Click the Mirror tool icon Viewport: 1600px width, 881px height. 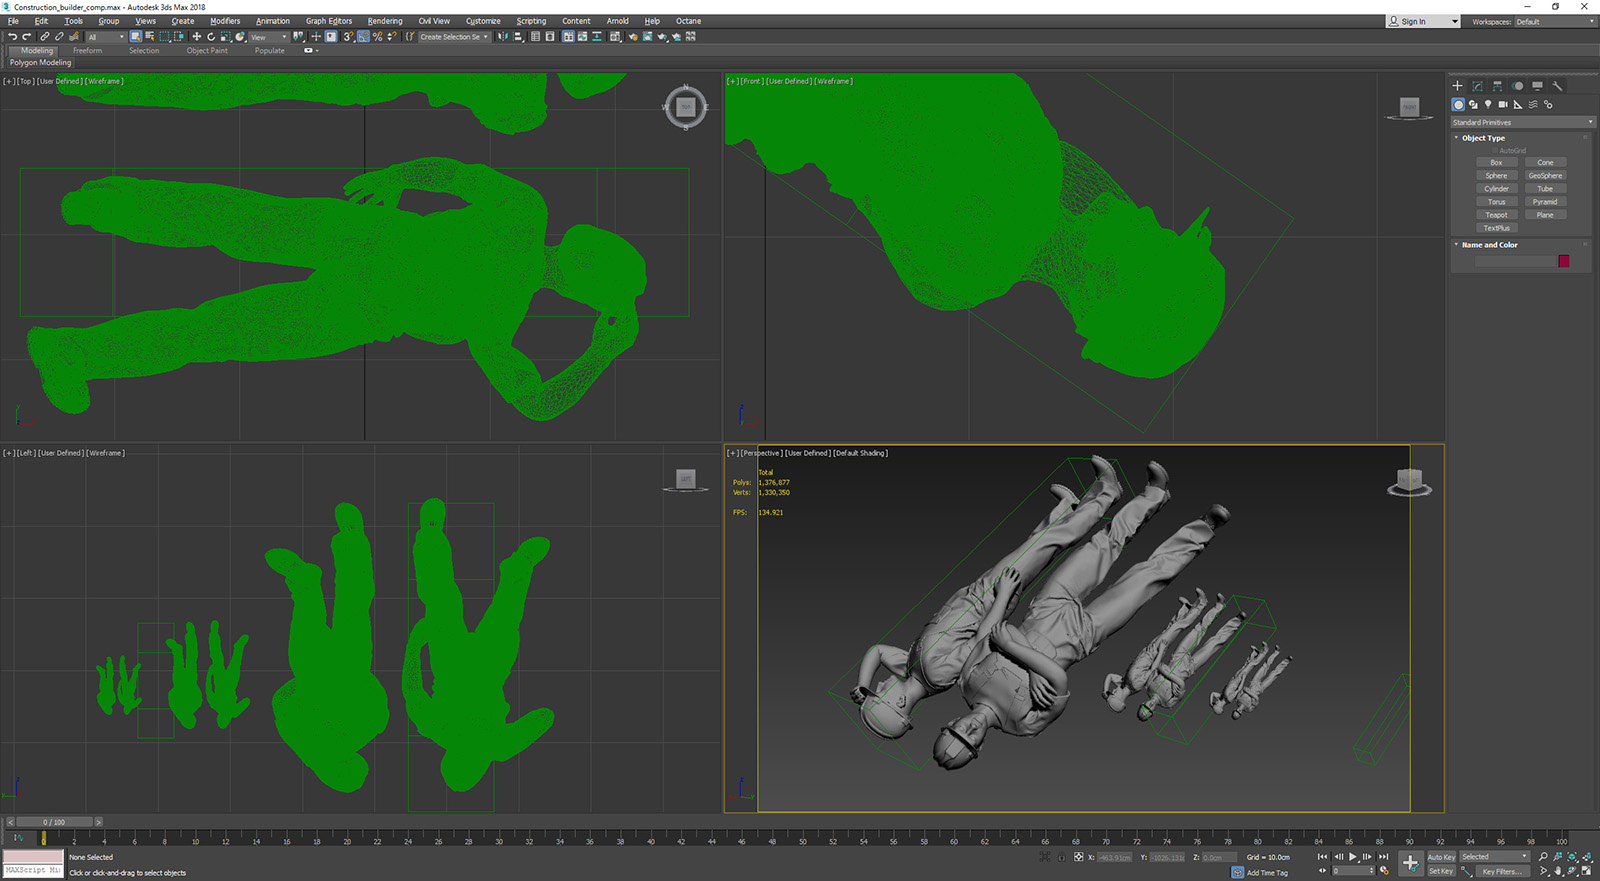[x=503, y=37]
